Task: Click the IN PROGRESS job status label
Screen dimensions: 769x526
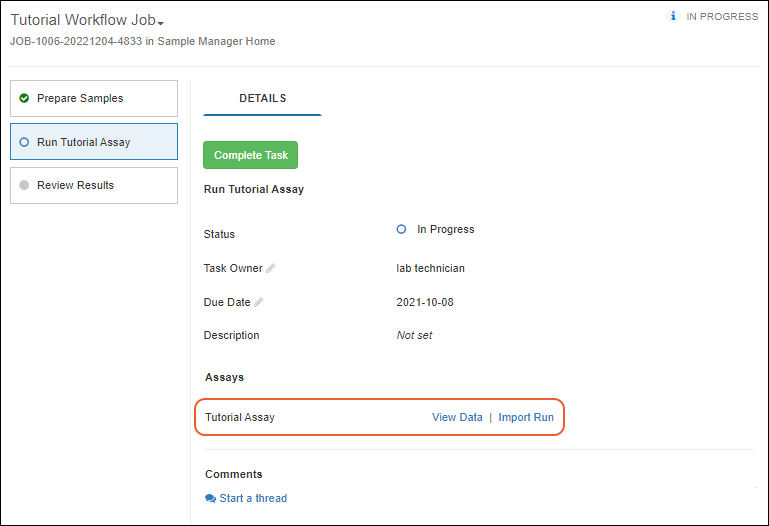Action: tap(722, 17)
